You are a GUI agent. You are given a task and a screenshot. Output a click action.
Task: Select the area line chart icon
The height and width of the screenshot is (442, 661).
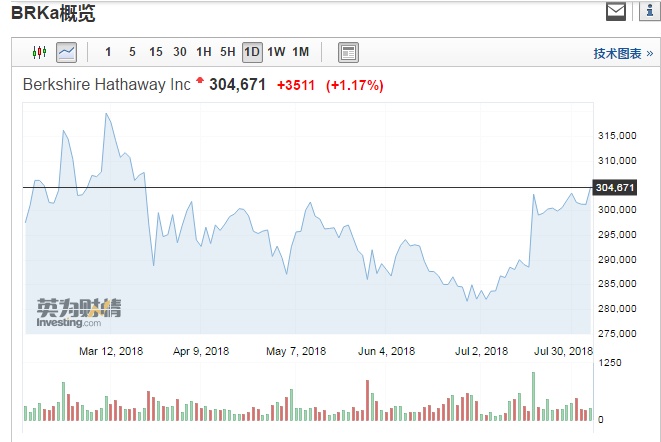[67, 52]
